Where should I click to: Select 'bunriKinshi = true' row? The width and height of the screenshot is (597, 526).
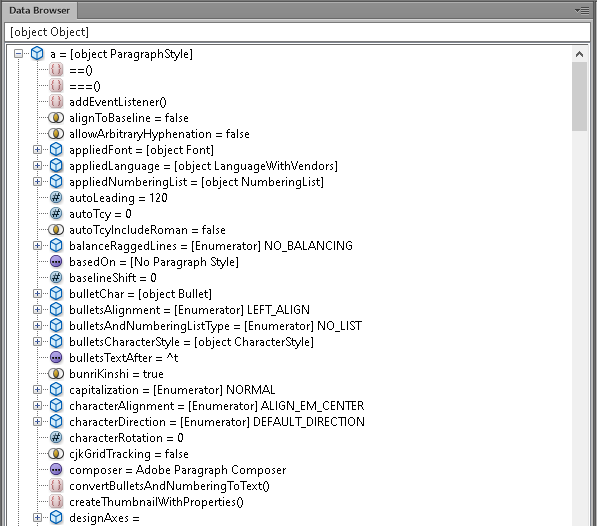point(116,374)
